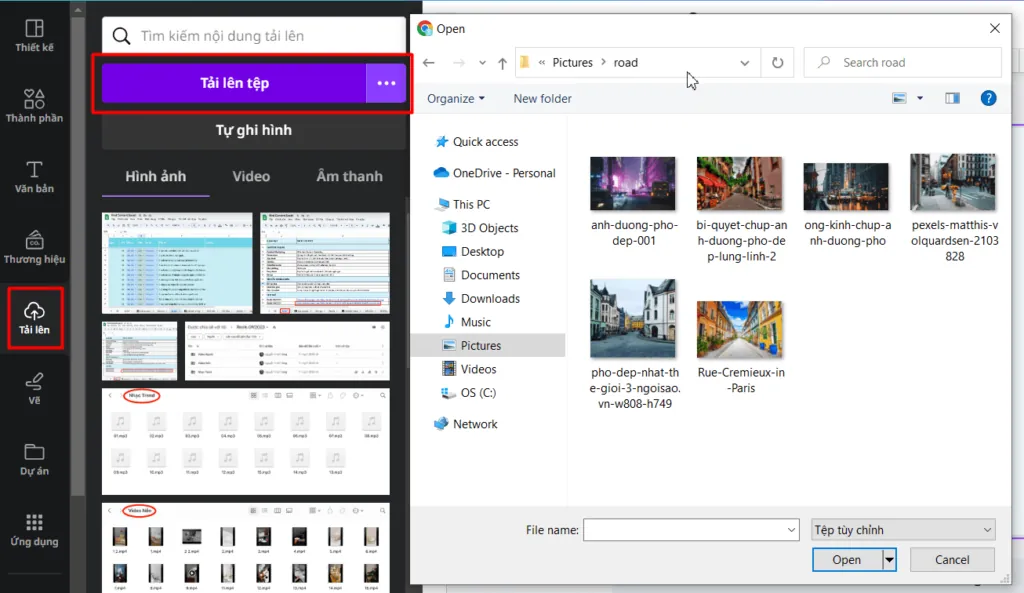The image size is (1024, 593).
Task: Toggle the preview pane icon
Action: (x=952, y=98)
